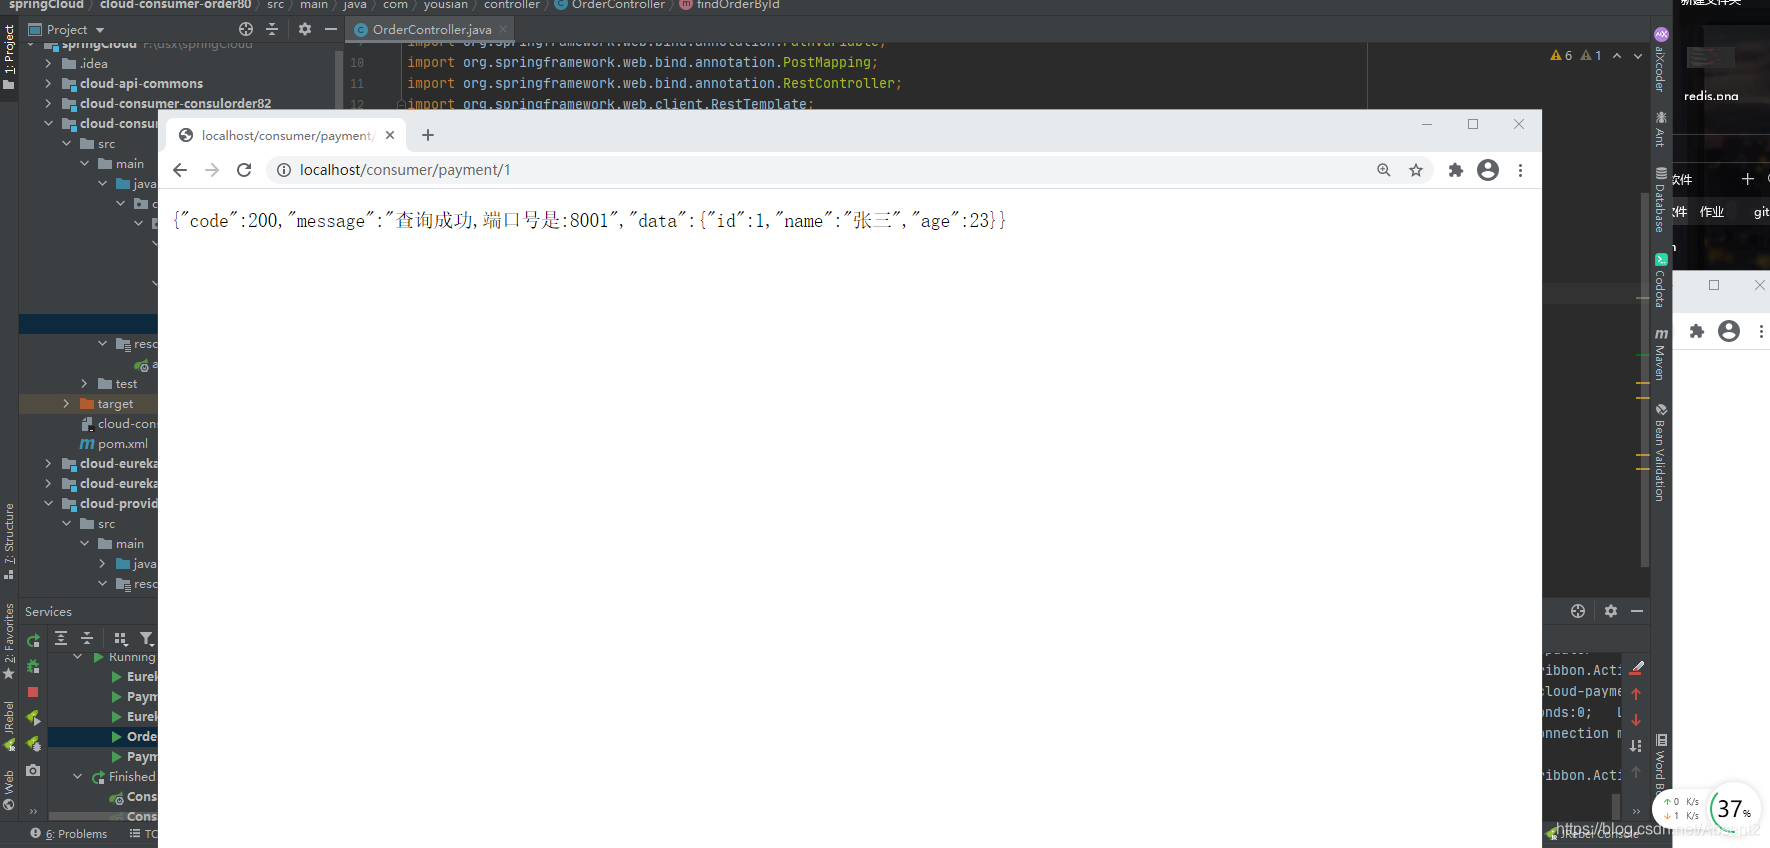Open the Structure tool window tab

(x=9, y=541)
